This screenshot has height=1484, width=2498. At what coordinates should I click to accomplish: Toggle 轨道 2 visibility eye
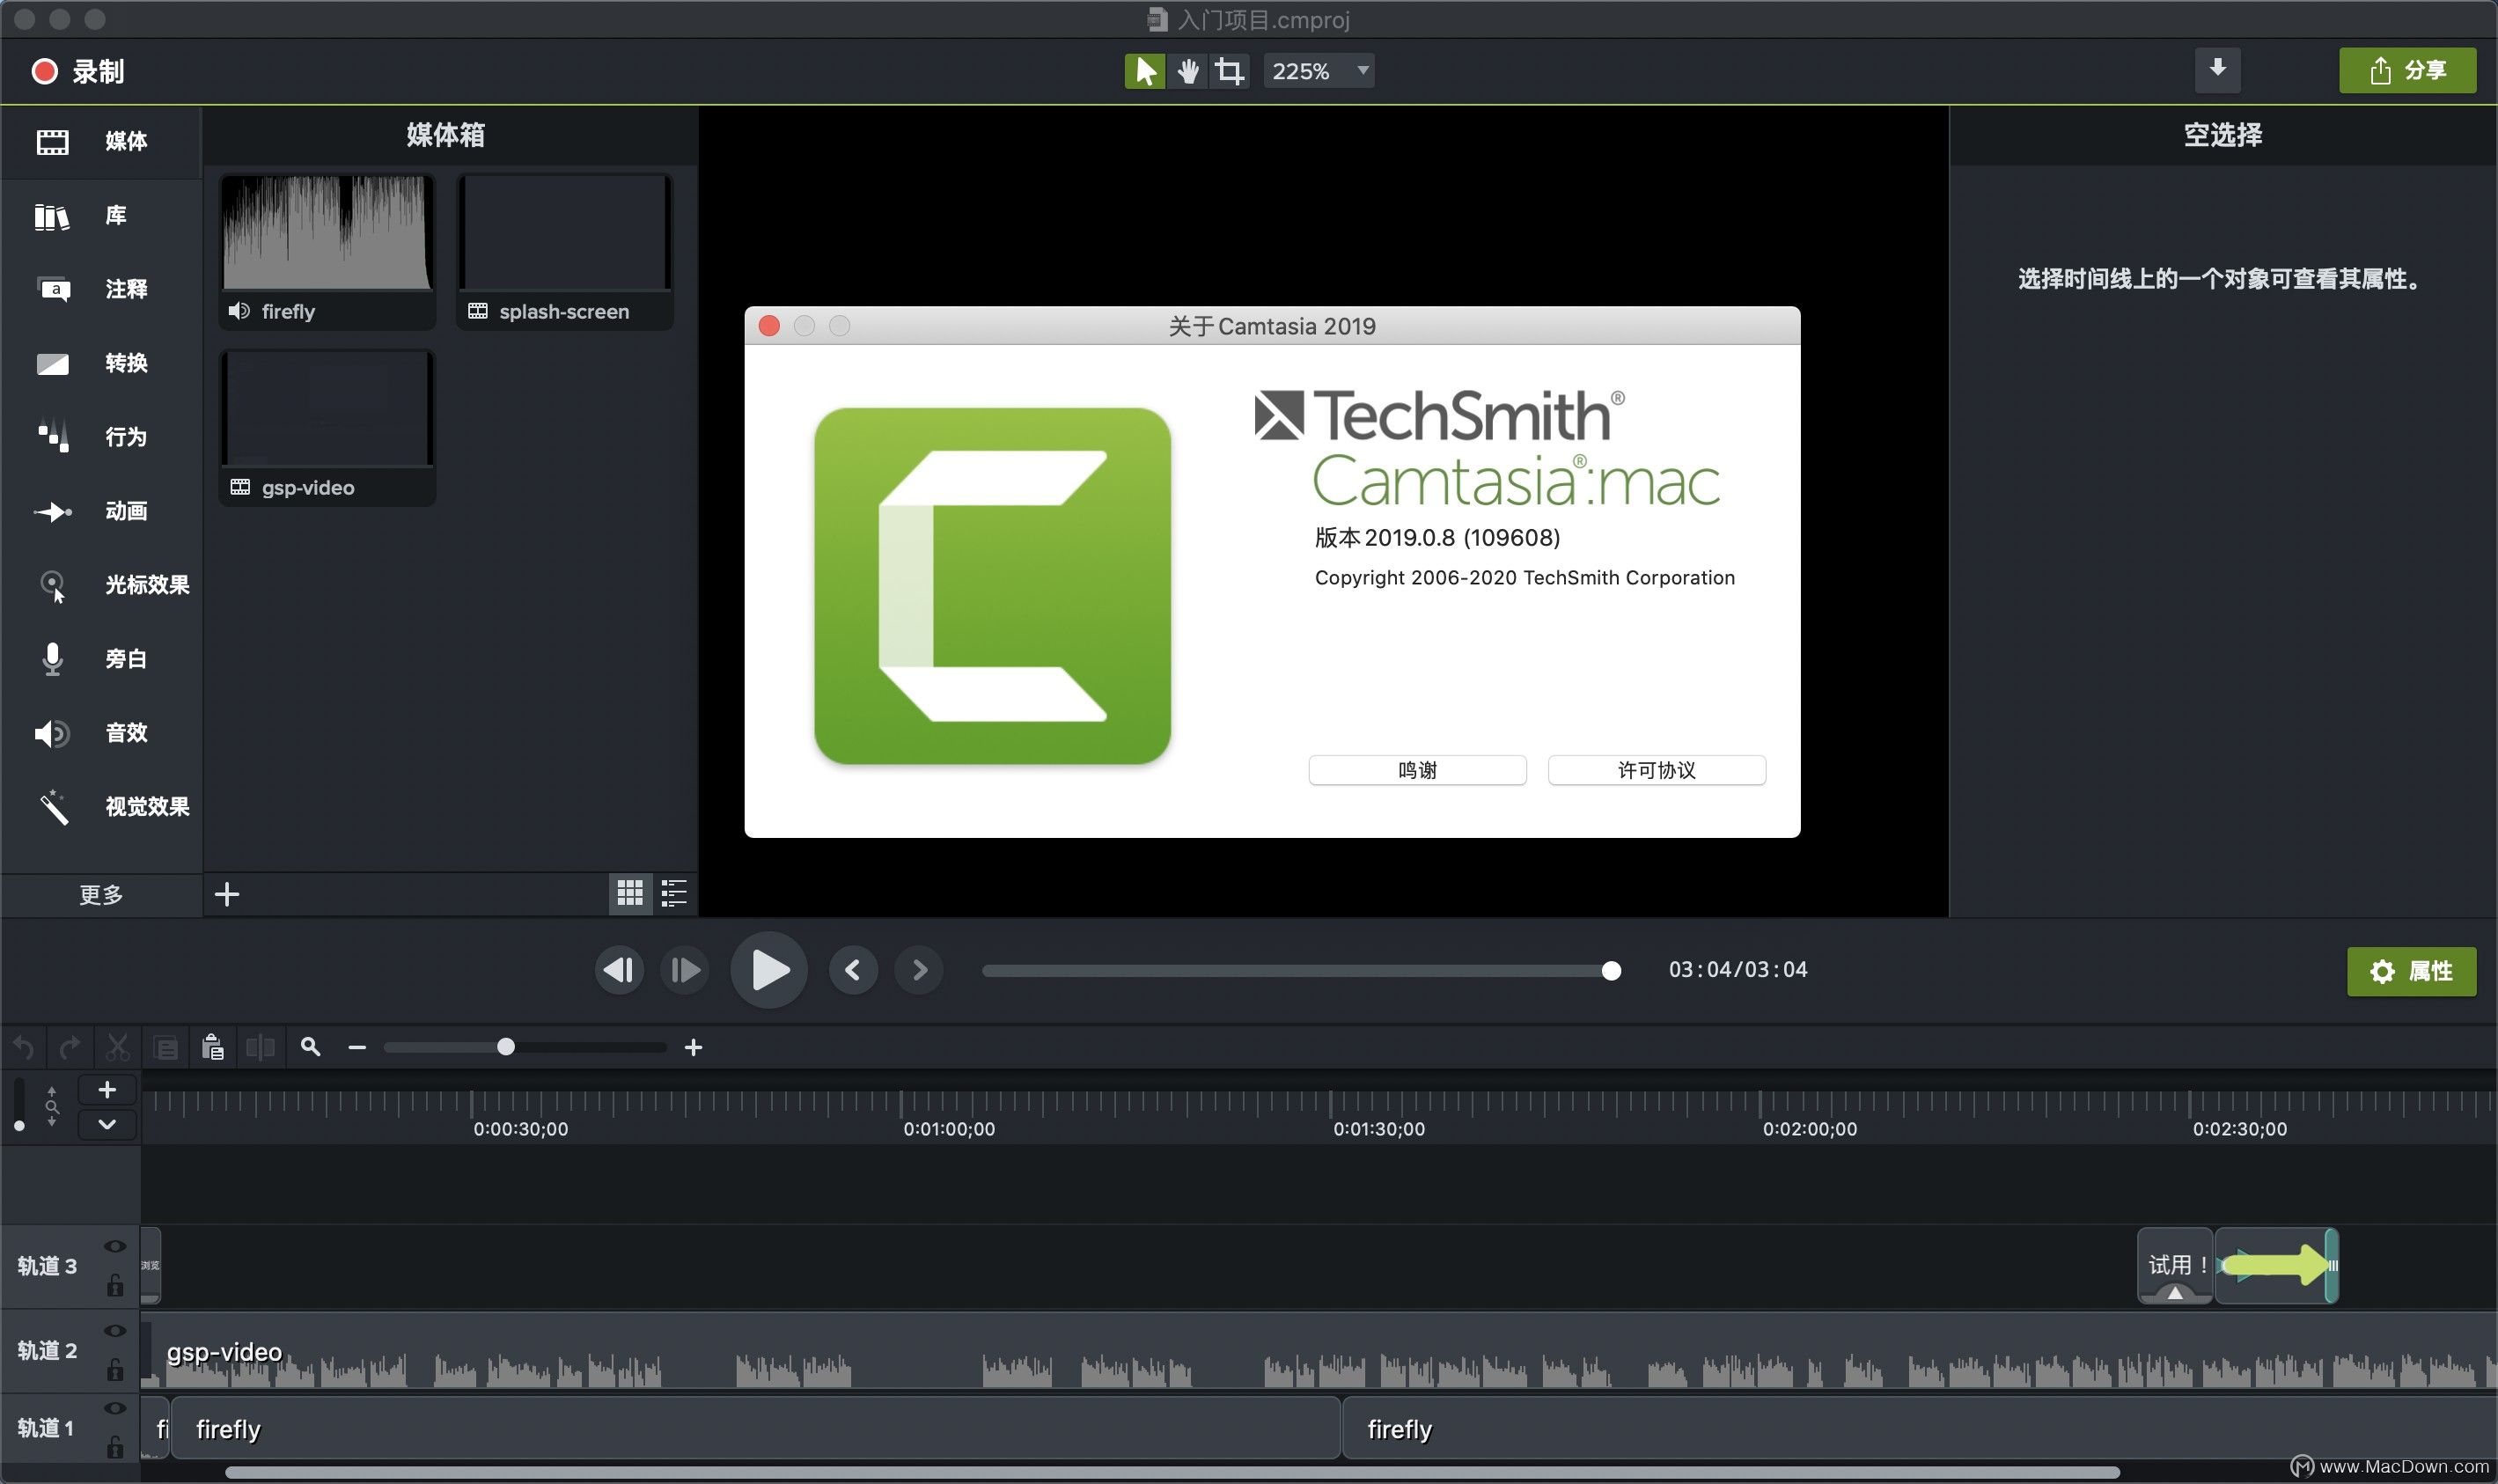point(115,1331)
